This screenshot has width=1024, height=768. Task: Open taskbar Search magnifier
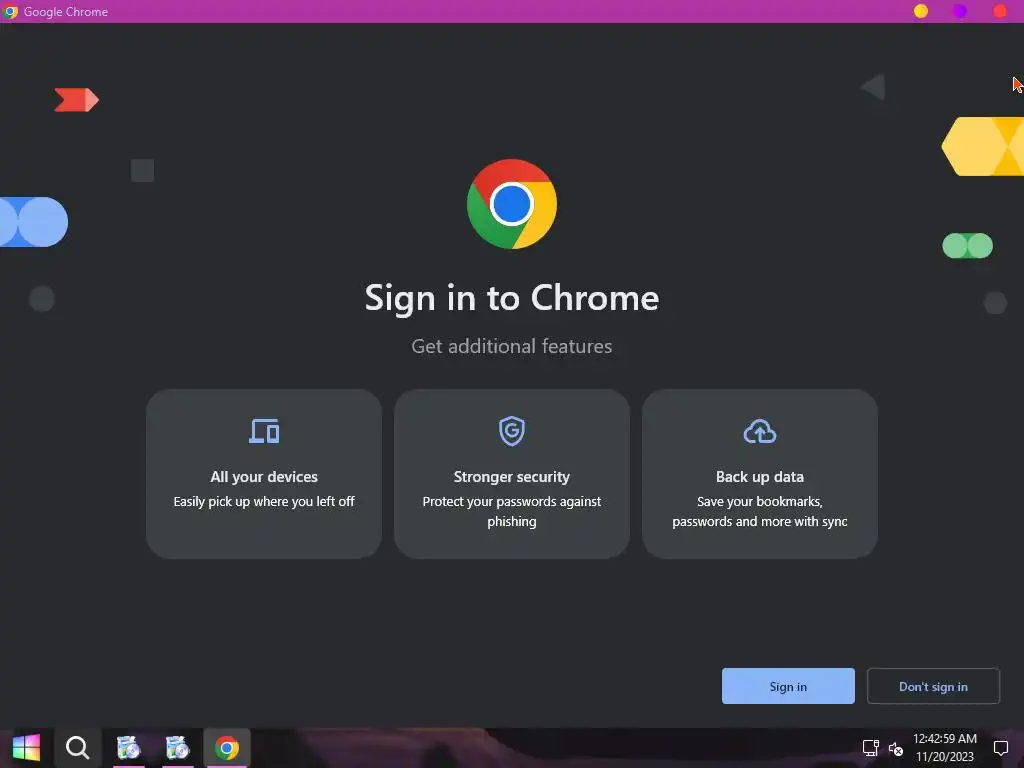point(77,748)
